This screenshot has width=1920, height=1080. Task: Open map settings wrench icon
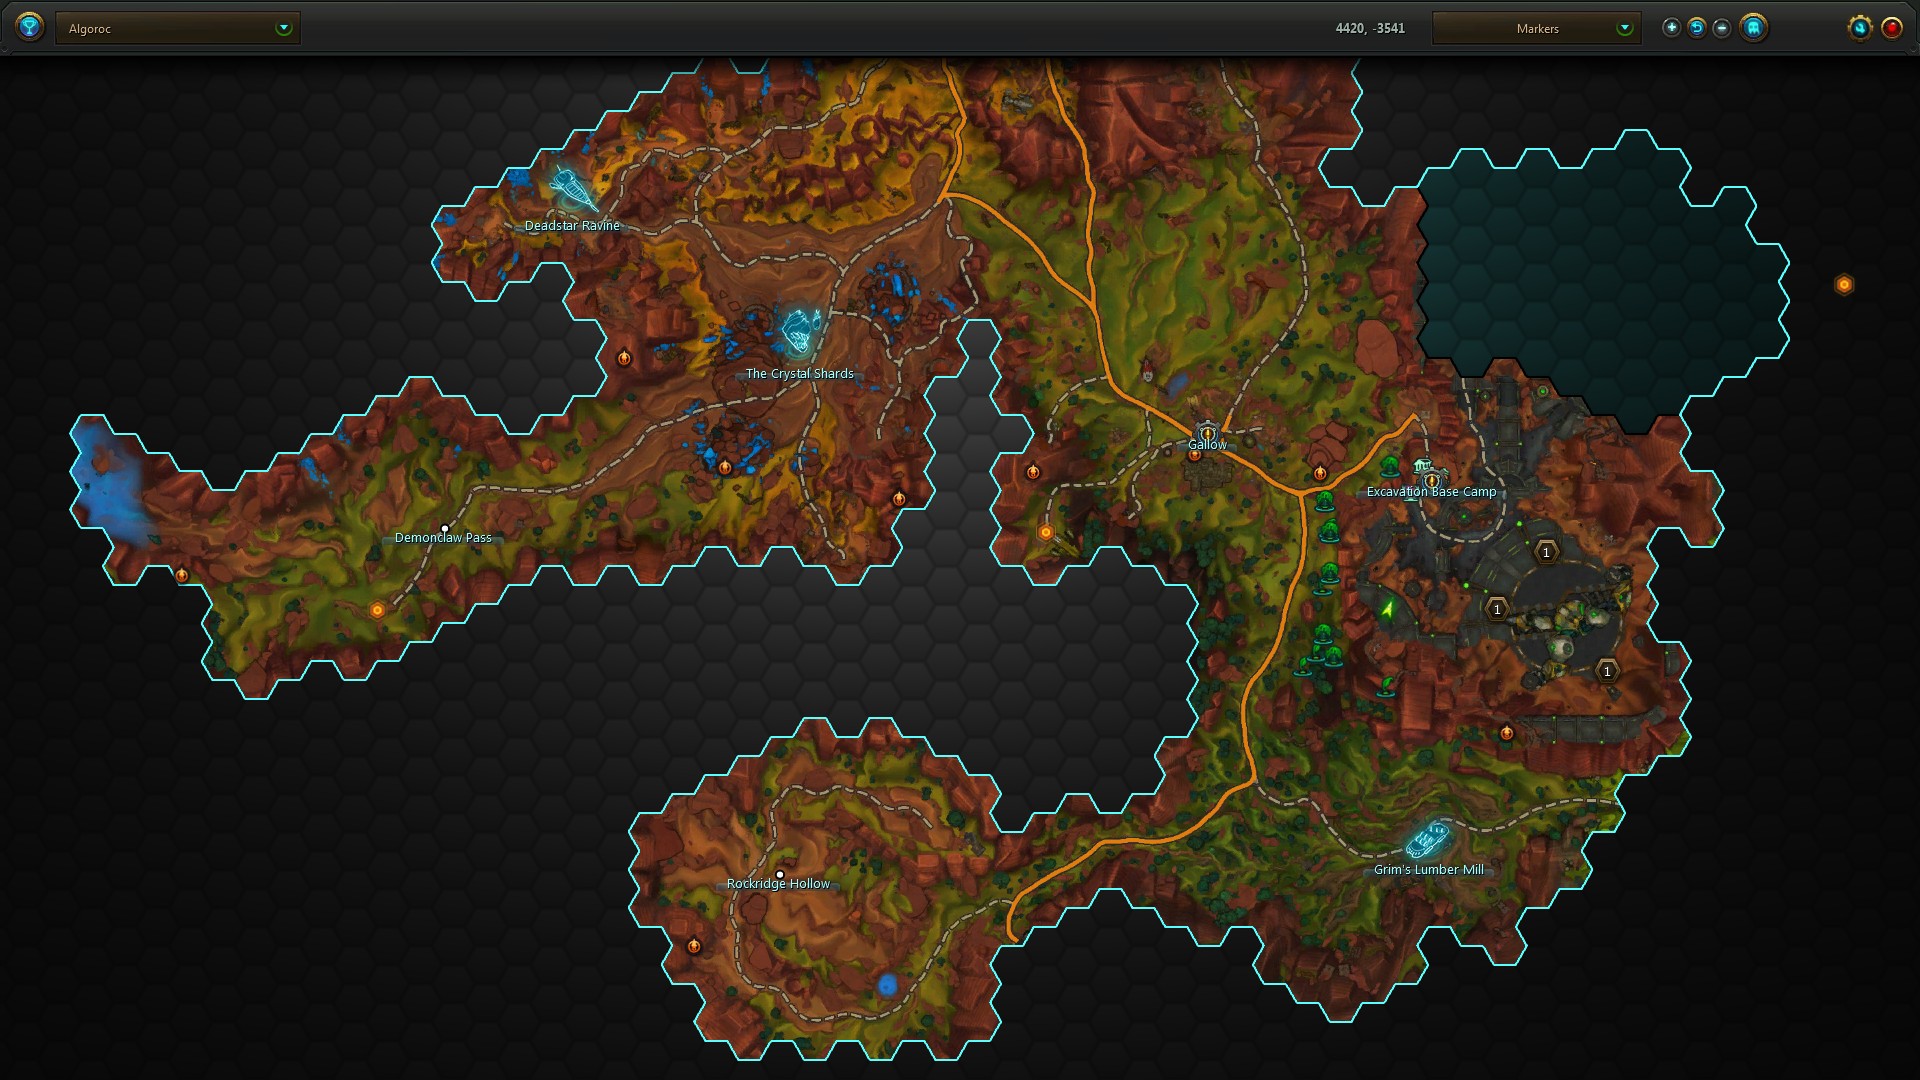point(1860,28)
